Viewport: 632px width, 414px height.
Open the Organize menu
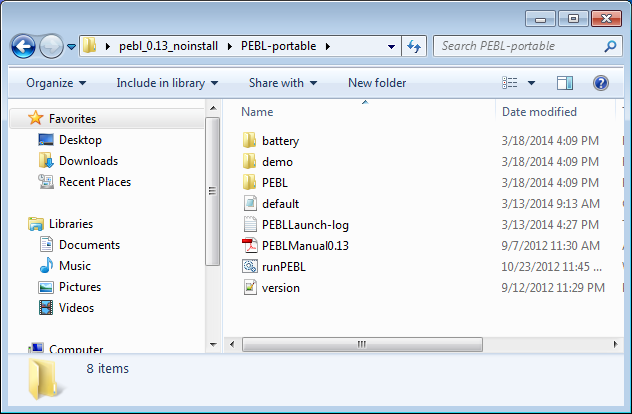tap(56, 83)
